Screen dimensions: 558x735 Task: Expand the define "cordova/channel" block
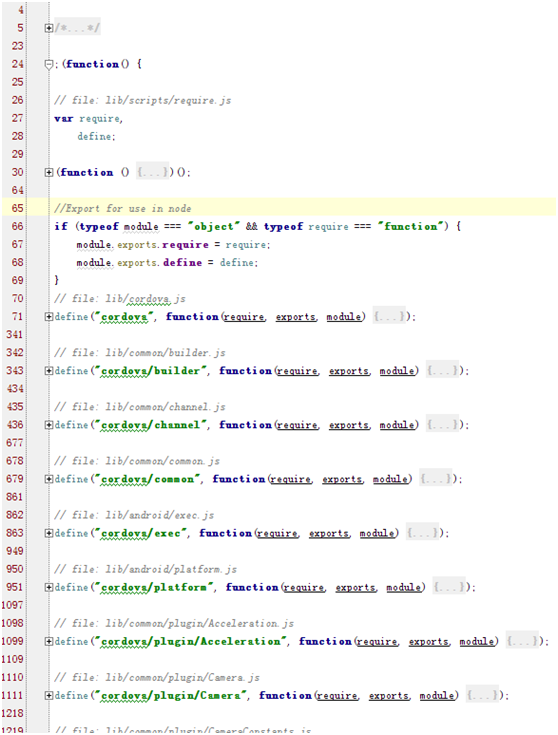pyautogui.click(x=49, y=425)
